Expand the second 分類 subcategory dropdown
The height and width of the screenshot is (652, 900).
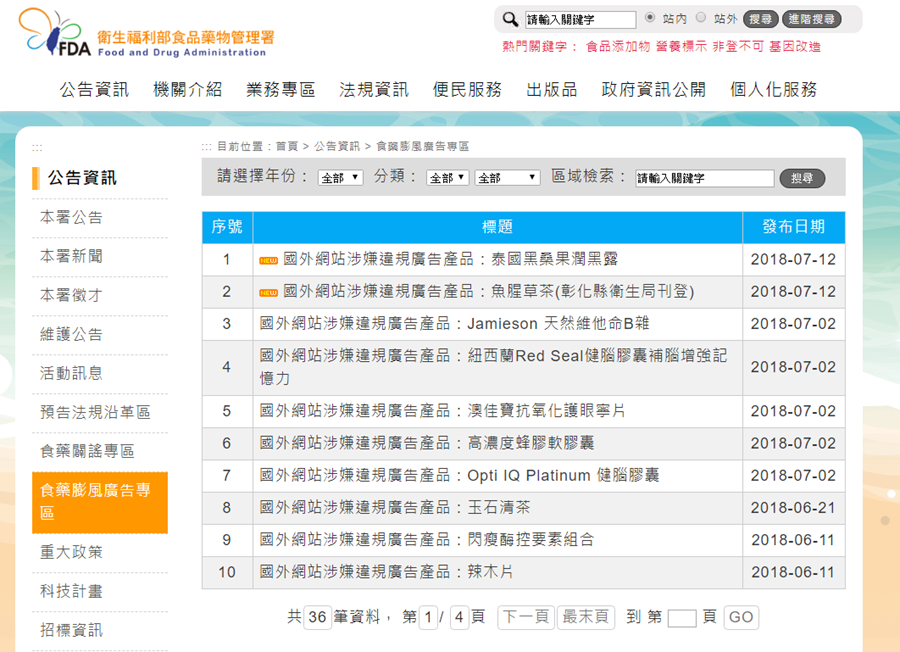point(507,178)
